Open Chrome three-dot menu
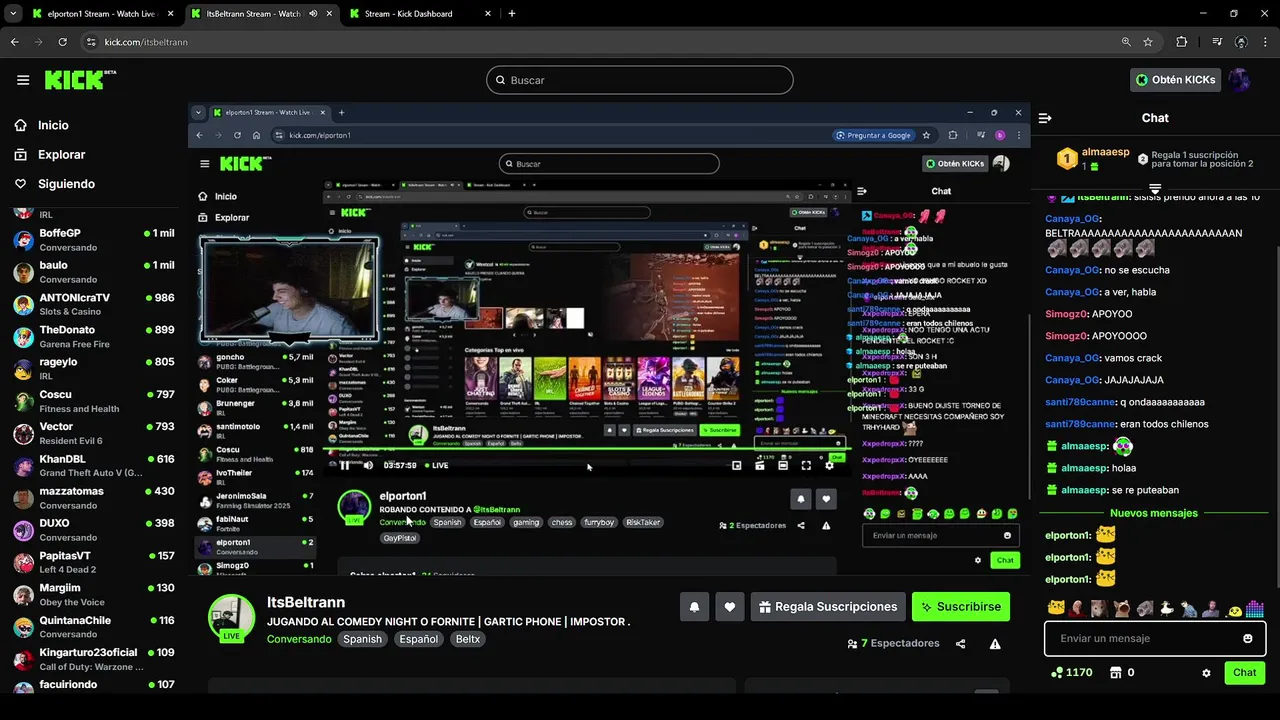 pos(1265,42)
